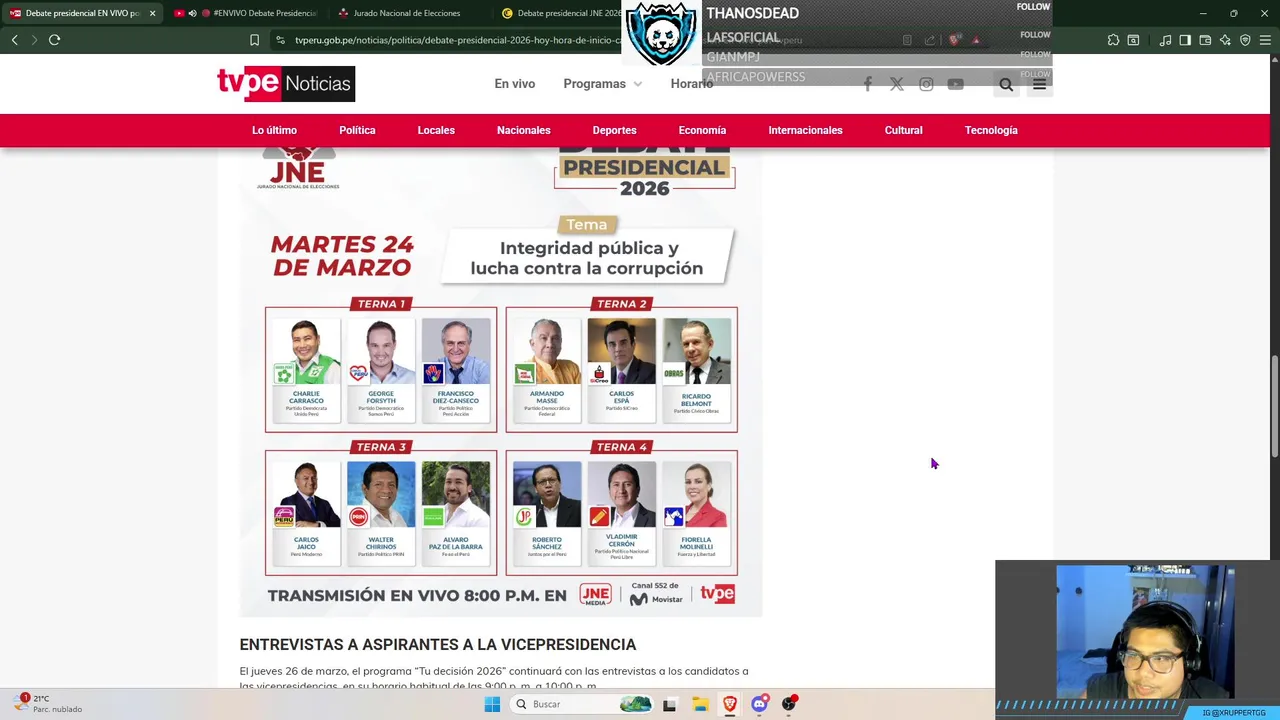Viewport: 1280px width, 720px height.
Task: Click the Windows Buscar search box
Action: [580, 704]
